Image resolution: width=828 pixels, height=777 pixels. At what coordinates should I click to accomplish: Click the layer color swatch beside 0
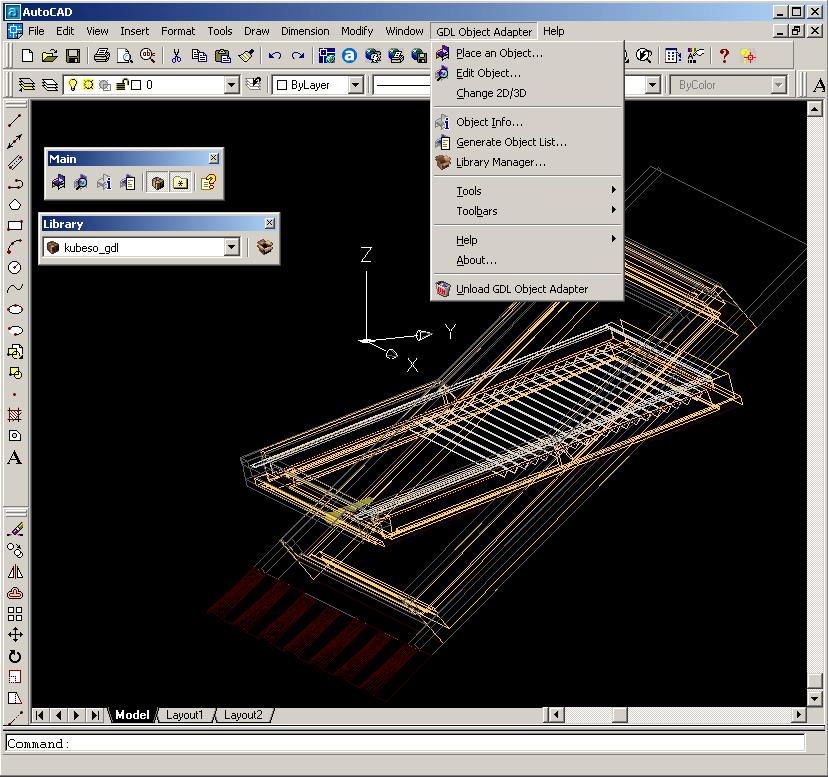pyautogui.click(x=136, y=85)
